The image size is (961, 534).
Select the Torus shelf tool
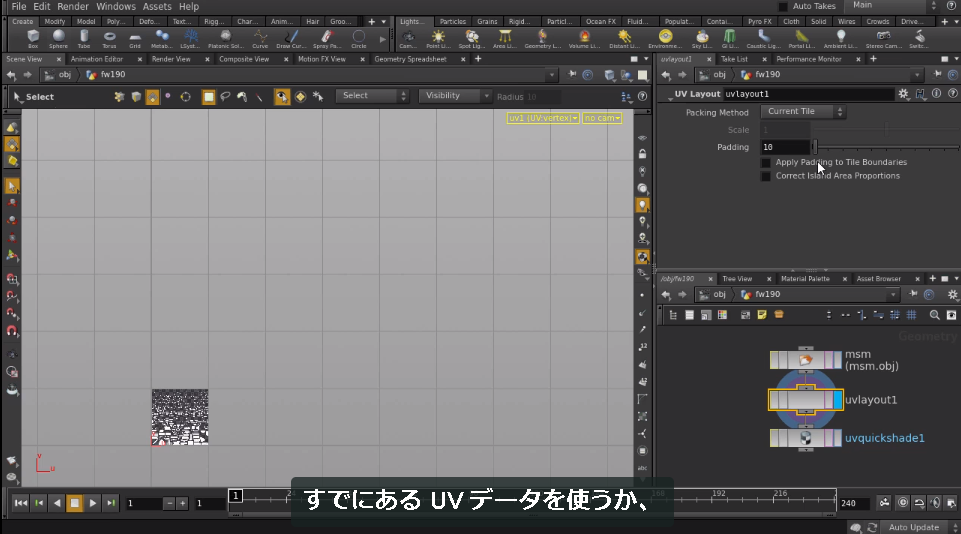[109, 39]
